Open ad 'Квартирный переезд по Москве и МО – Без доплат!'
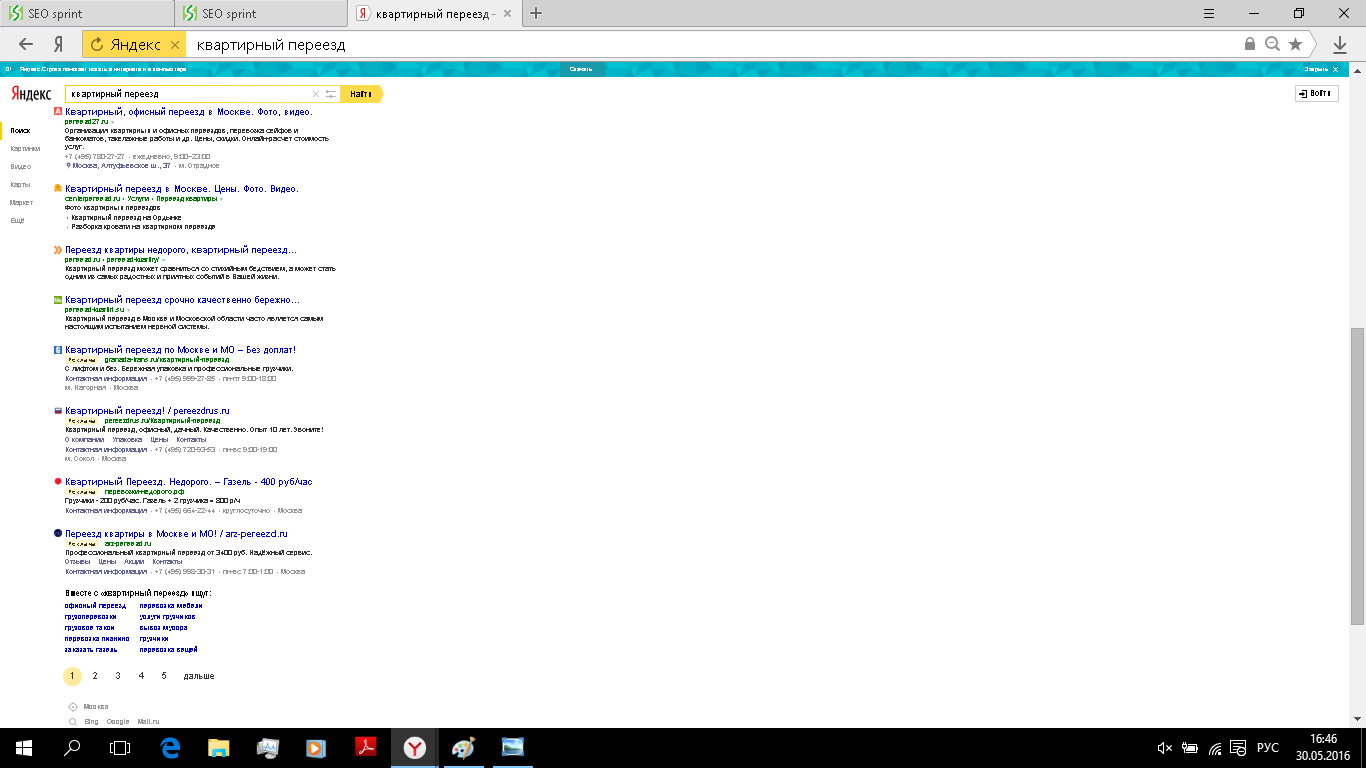Screen dimensions: 1366x768 (181, 350)
